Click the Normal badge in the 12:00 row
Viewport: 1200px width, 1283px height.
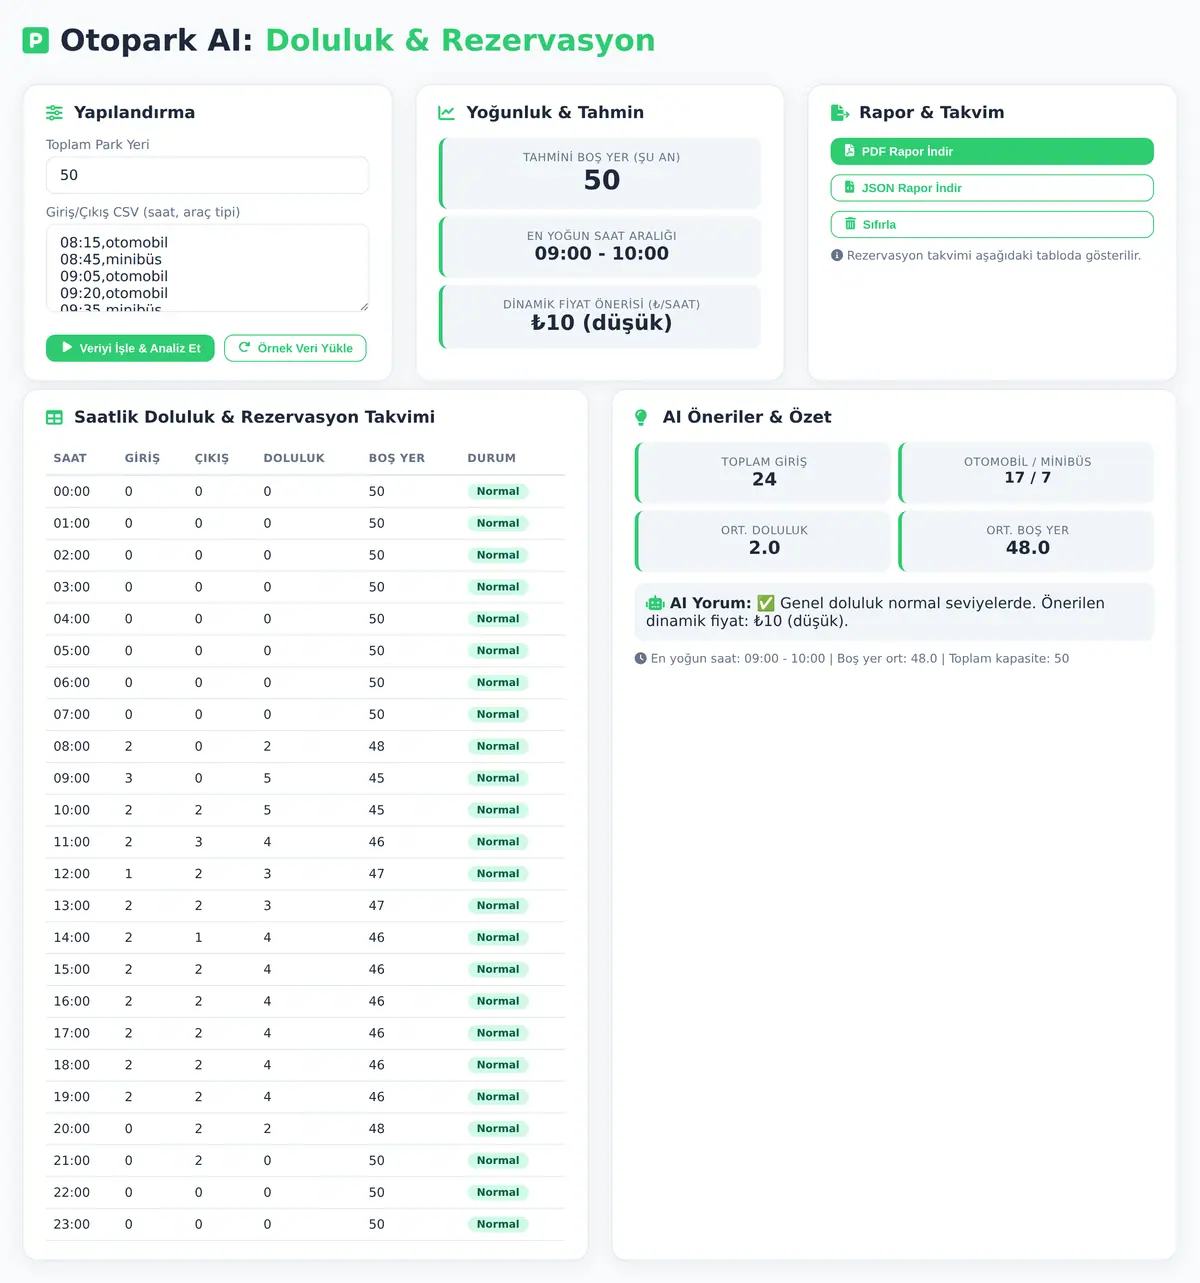(x=498, y=874)
